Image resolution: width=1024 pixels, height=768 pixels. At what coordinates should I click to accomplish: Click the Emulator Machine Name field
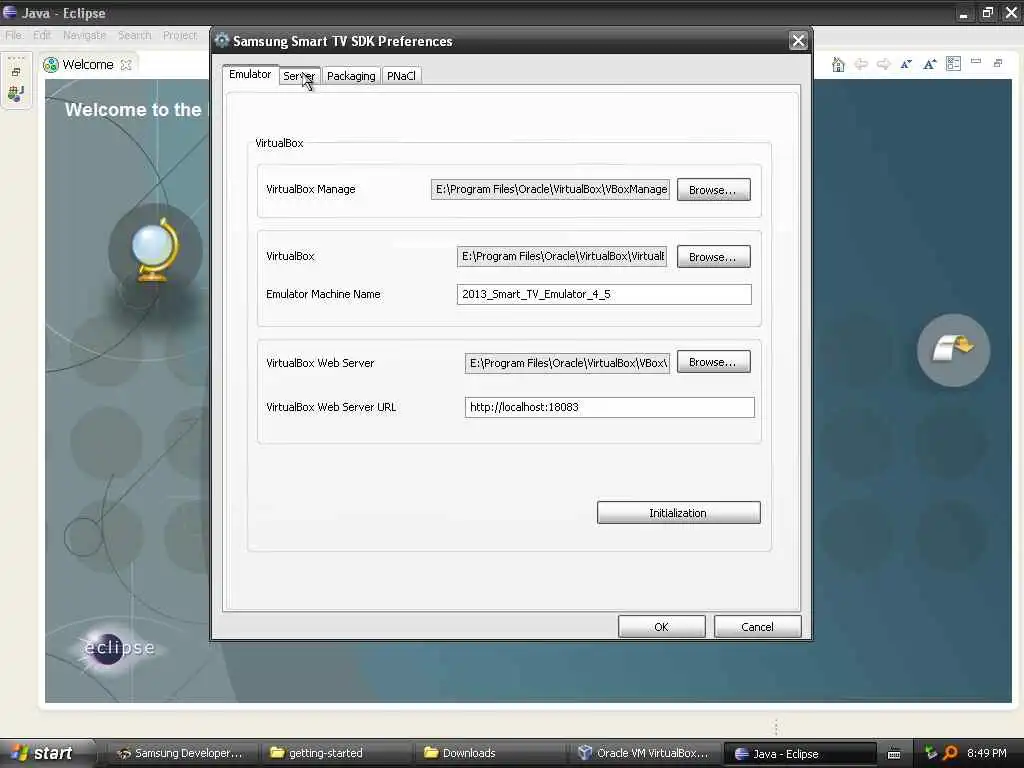click(604, 294)
